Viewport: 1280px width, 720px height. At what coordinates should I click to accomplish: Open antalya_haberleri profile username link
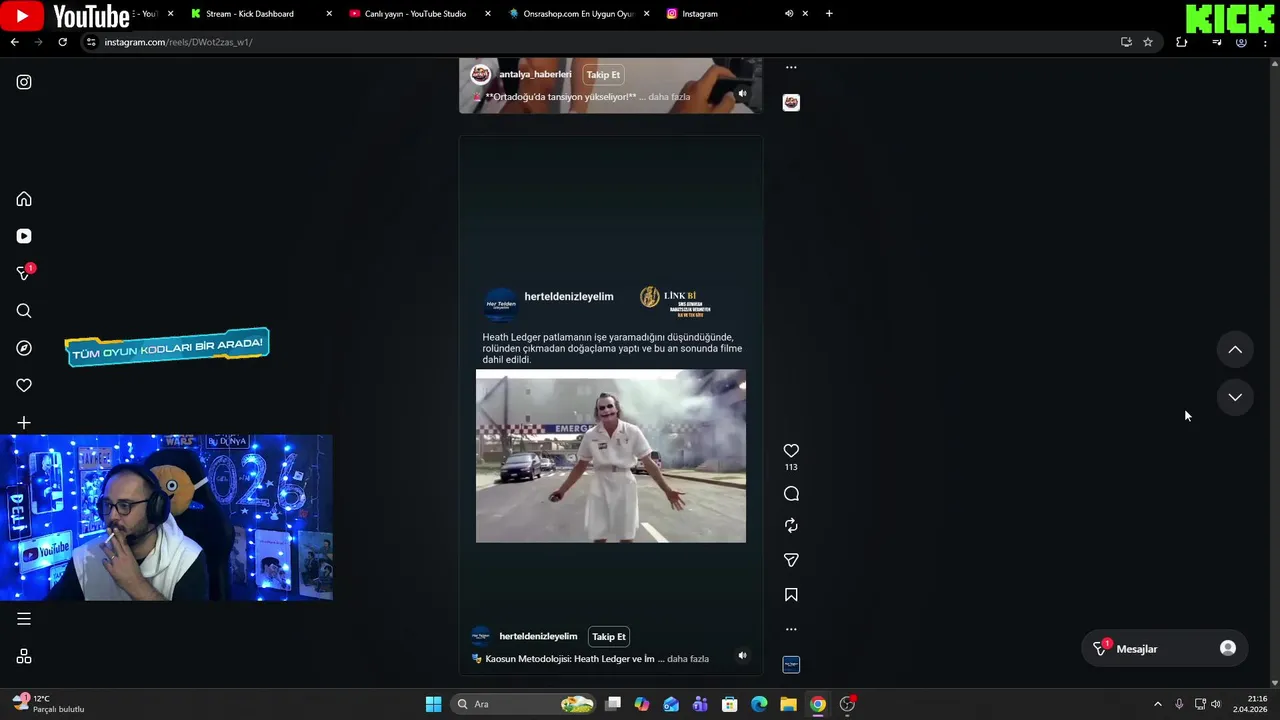coord(535,75)
